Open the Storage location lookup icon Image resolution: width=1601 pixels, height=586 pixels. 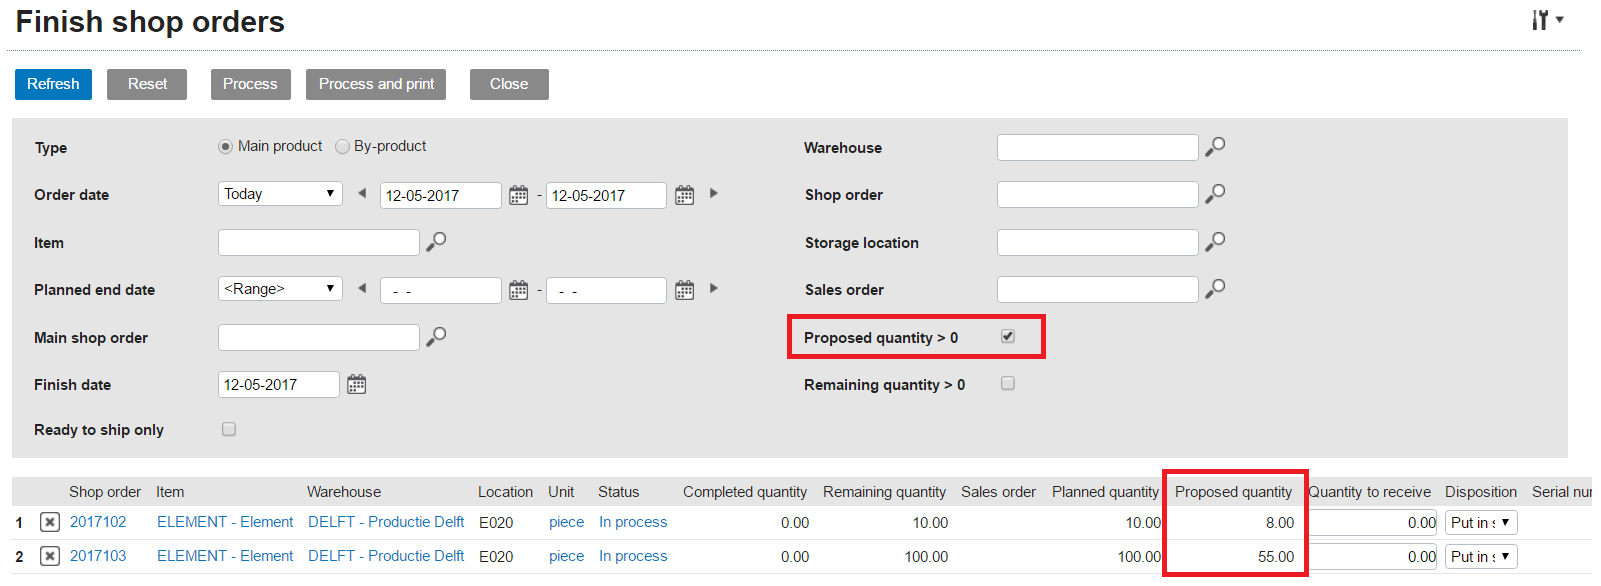click(1215, 242)
